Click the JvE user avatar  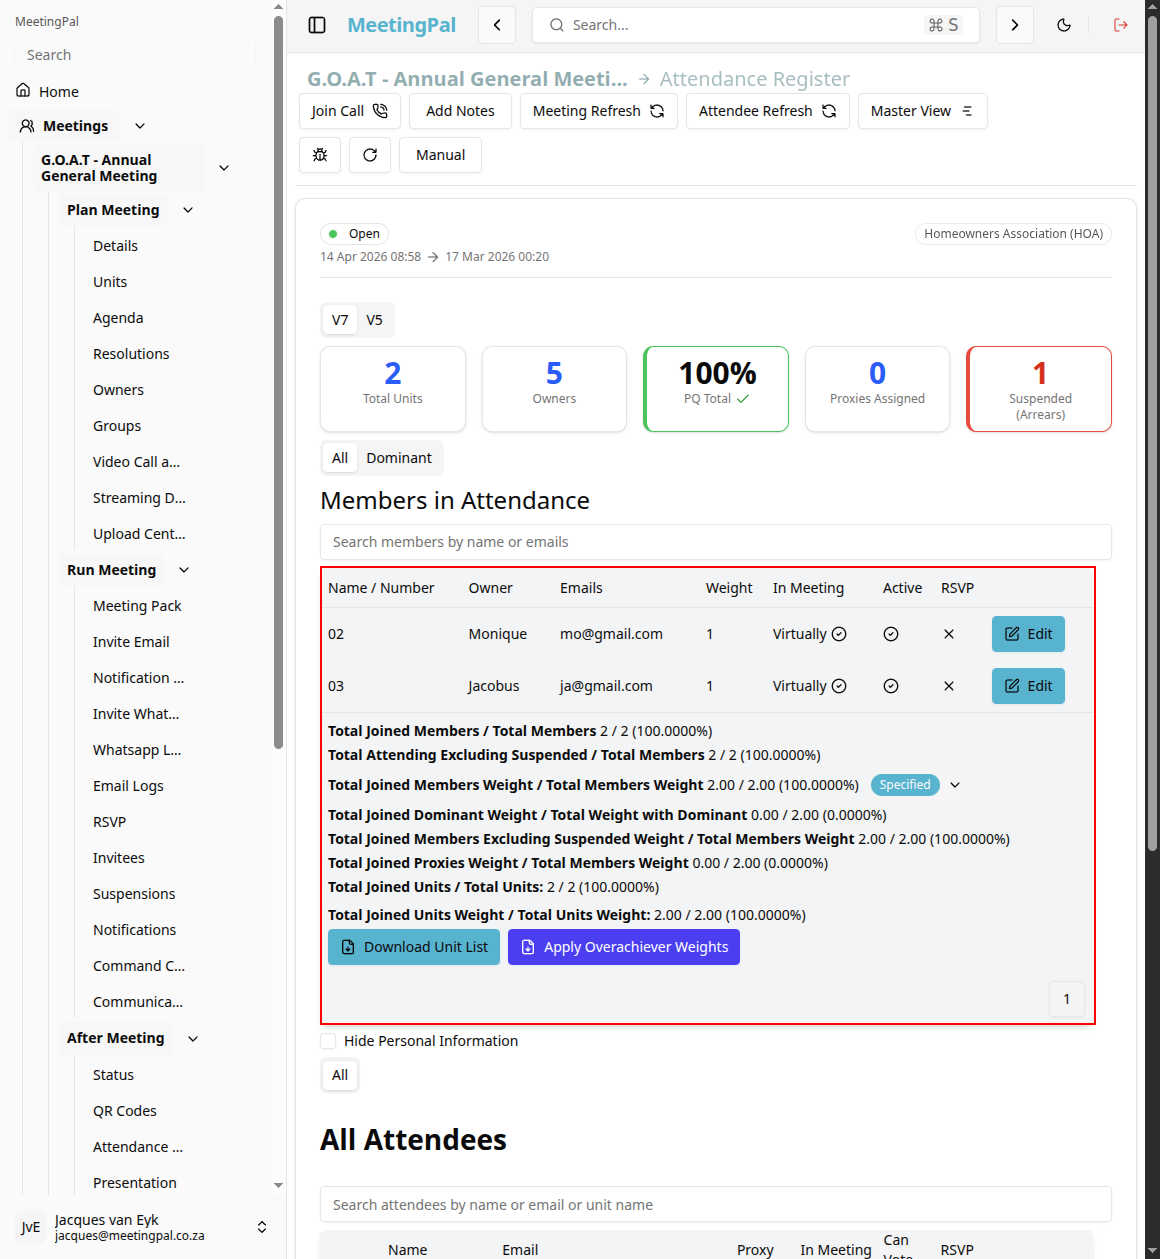point(31,1227)
